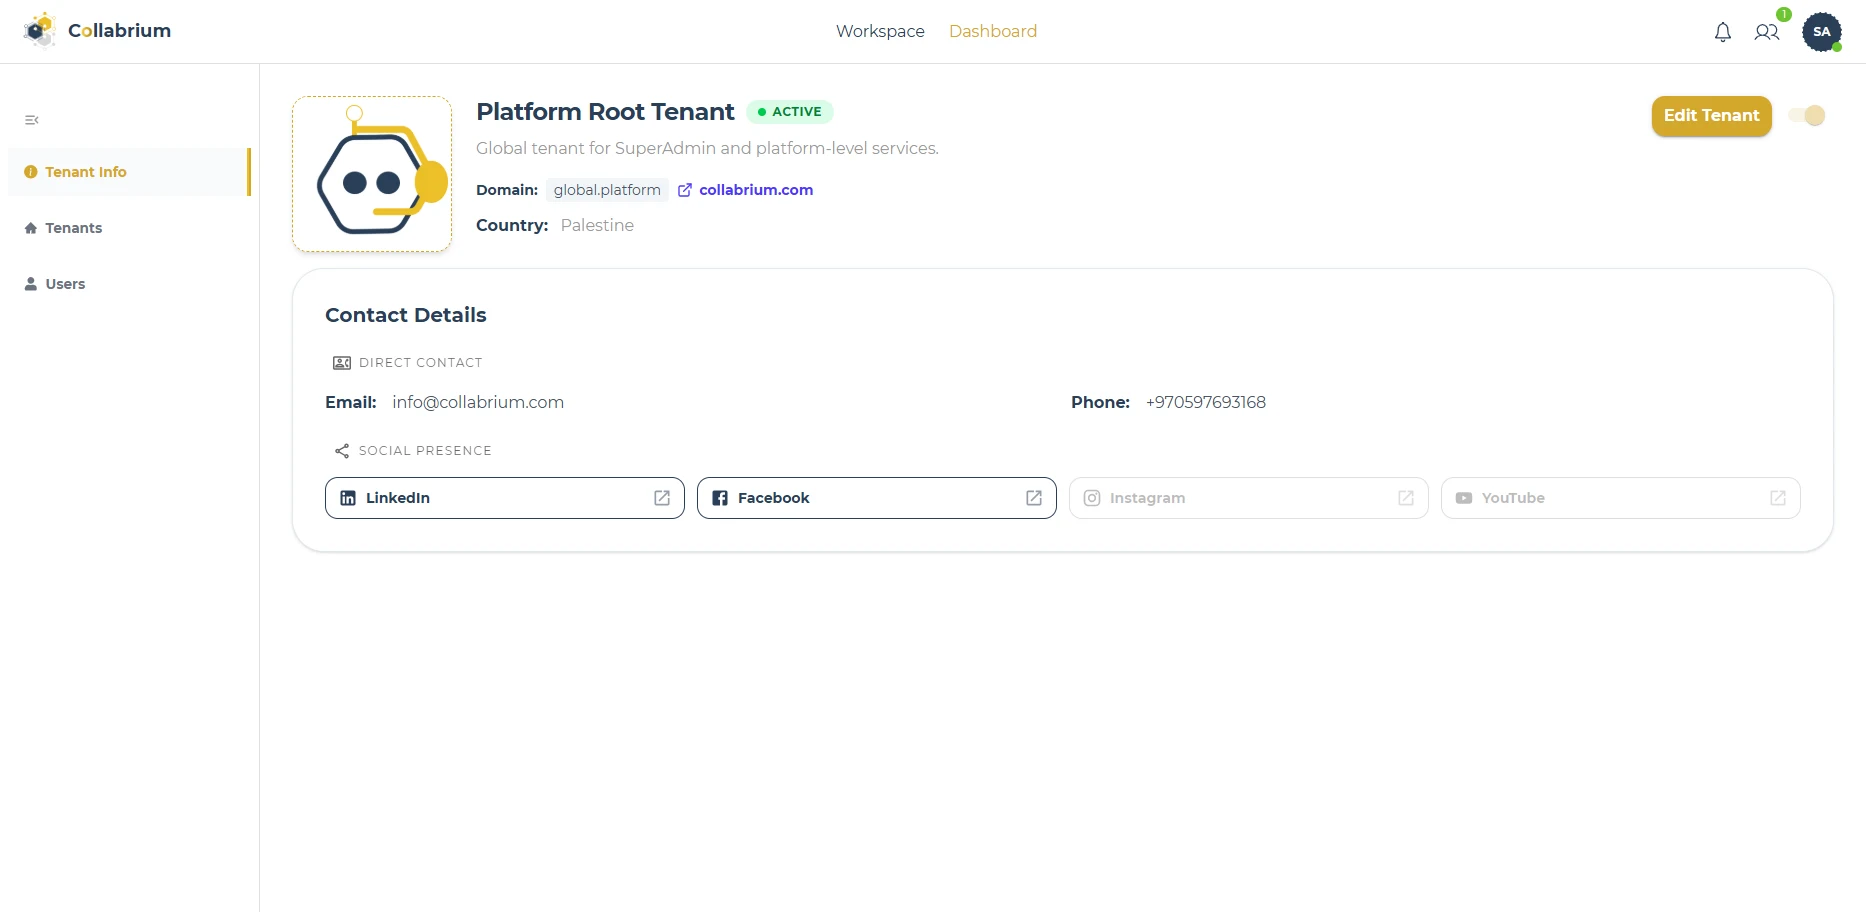
Task: Click the global.platform domain chip
Action: tap(607, 190)
